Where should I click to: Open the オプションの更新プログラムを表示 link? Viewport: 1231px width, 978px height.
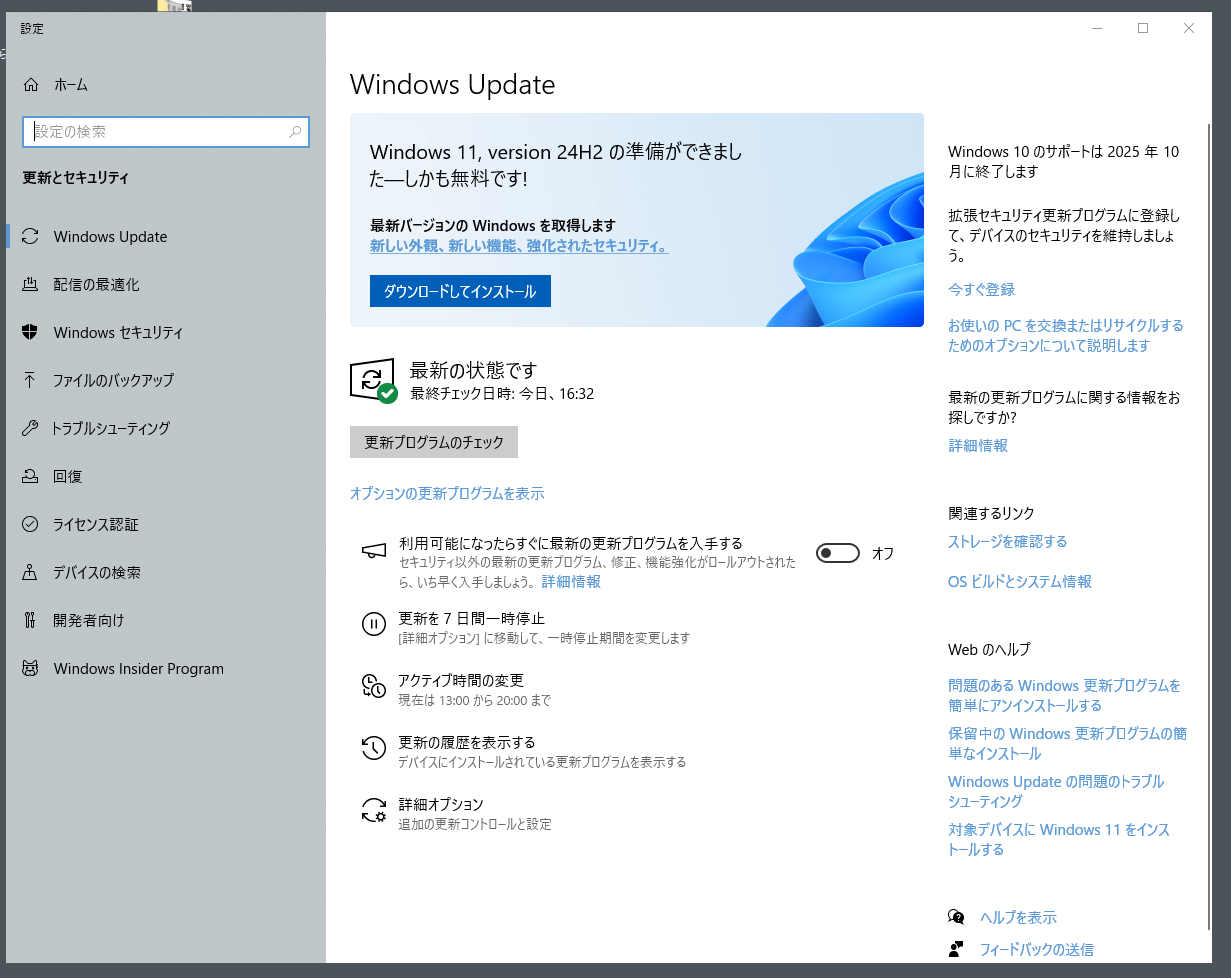(447, 494)
